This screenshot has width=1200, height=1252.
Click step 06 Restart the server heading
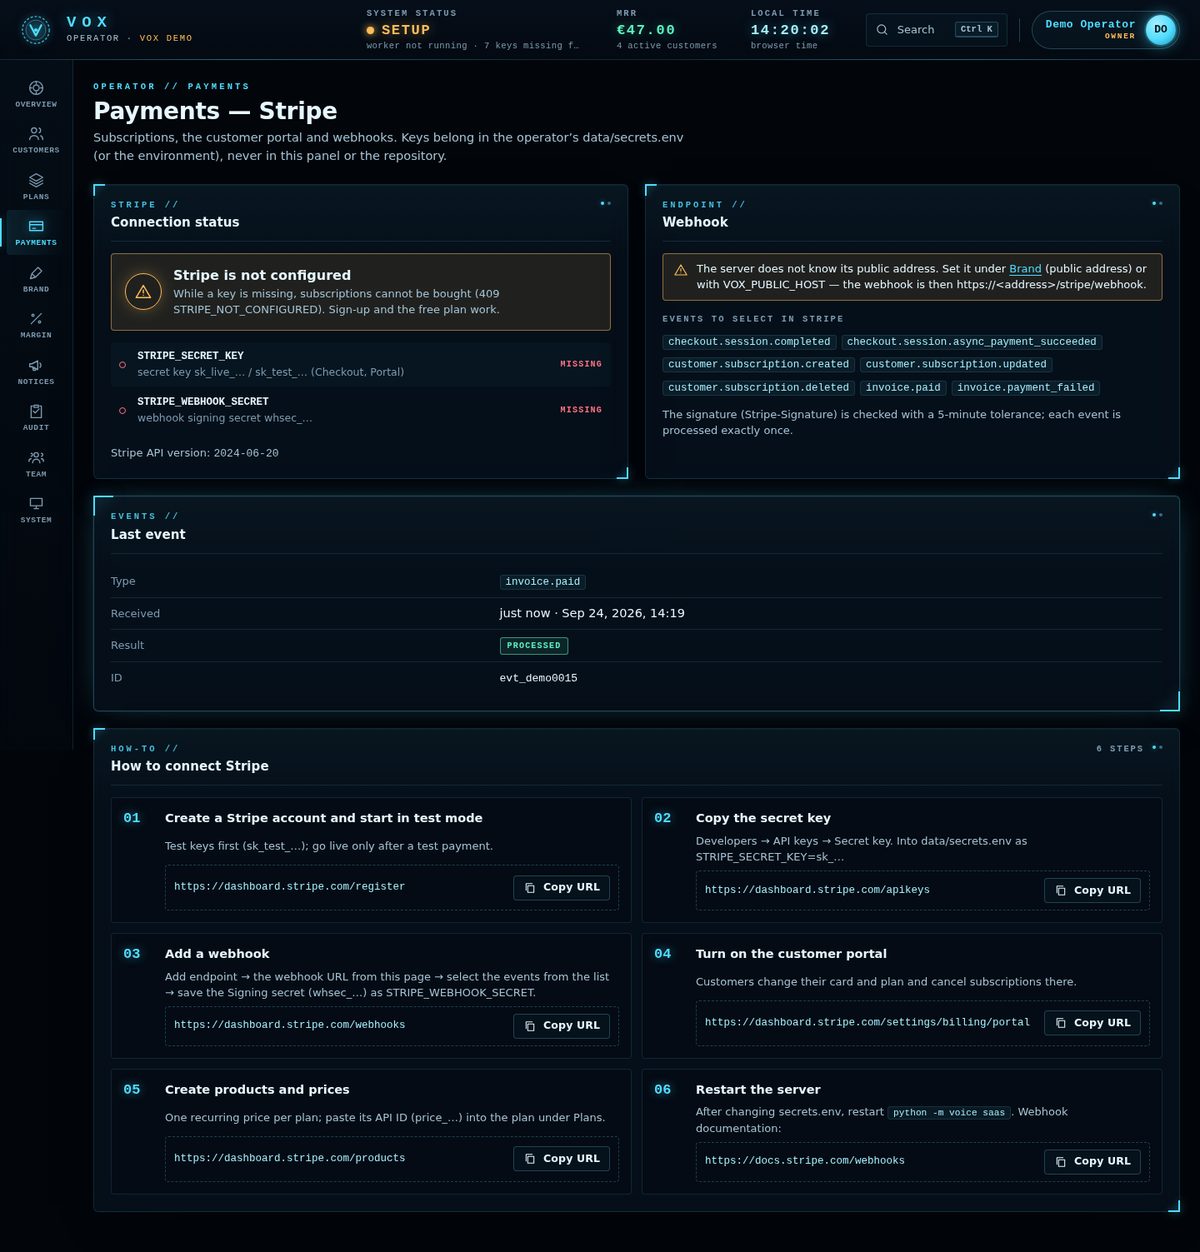[x=758, y=1090]
